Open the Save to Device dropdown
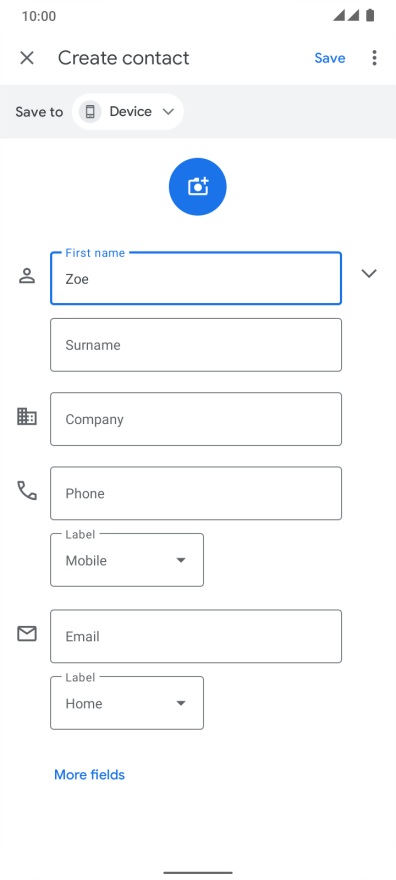 (128, 112)
